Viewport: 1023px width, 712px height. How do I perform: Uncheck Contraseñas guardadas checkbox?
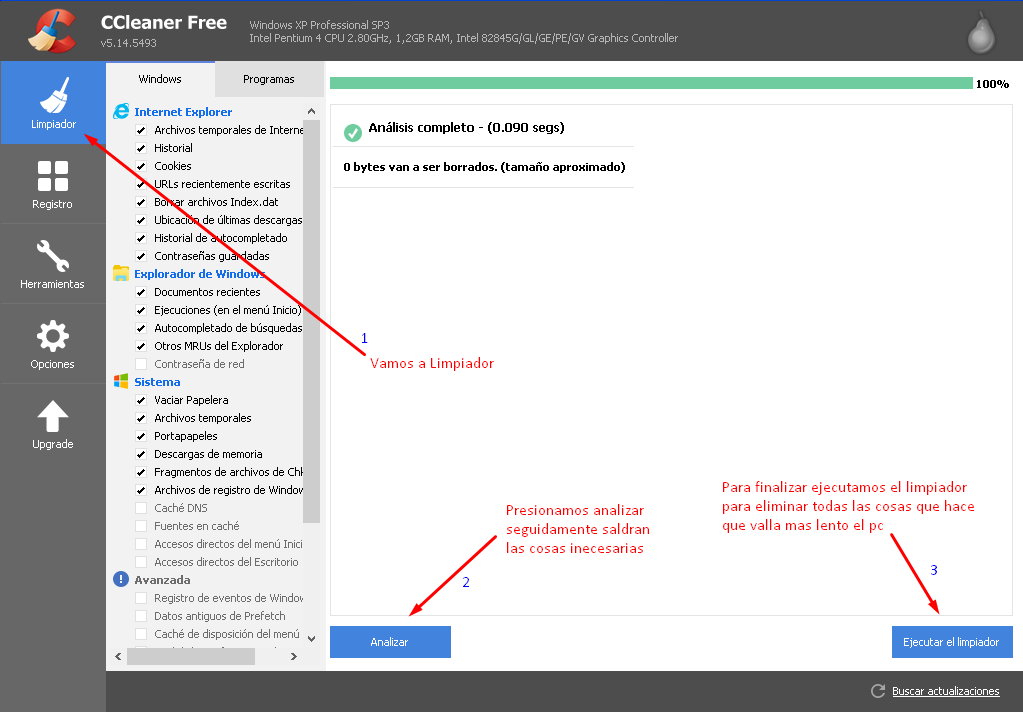coord(141,256)
